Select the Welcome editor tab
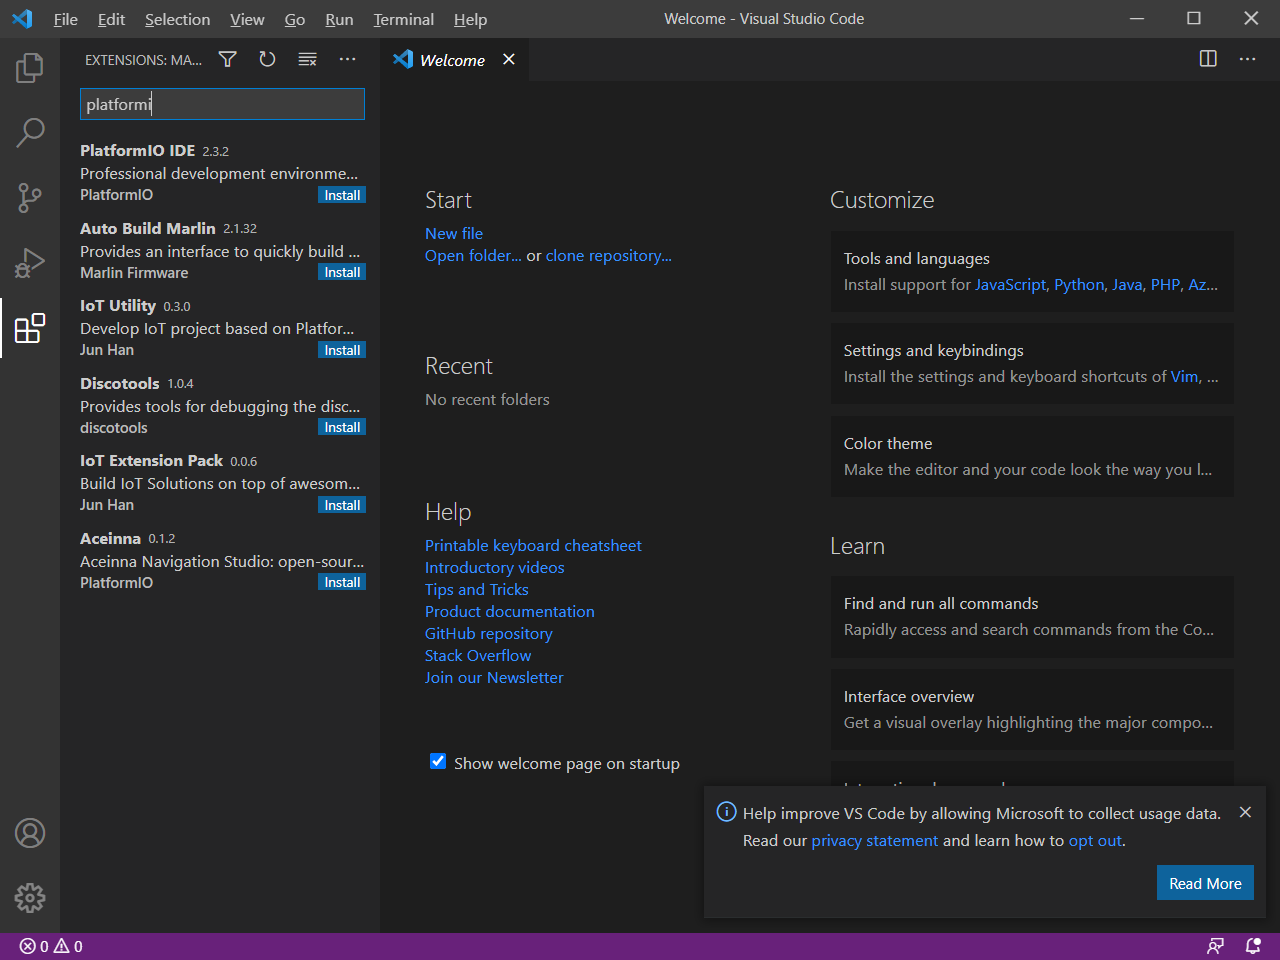This screenshot has width=1280, height=960. point(452,60)
